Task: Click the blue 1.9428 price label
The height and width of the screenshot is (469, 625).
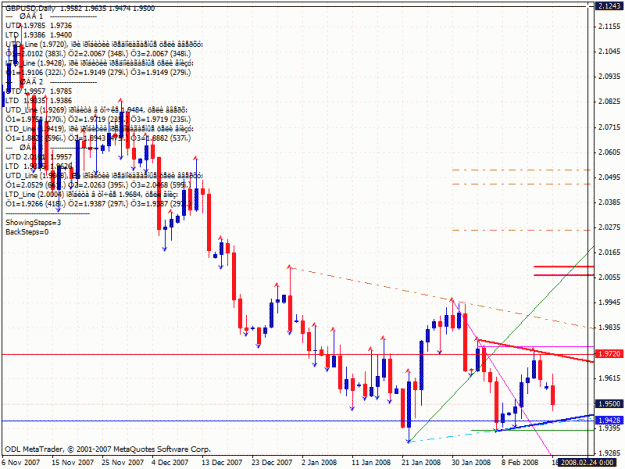Action: click(x=609, y=420)
